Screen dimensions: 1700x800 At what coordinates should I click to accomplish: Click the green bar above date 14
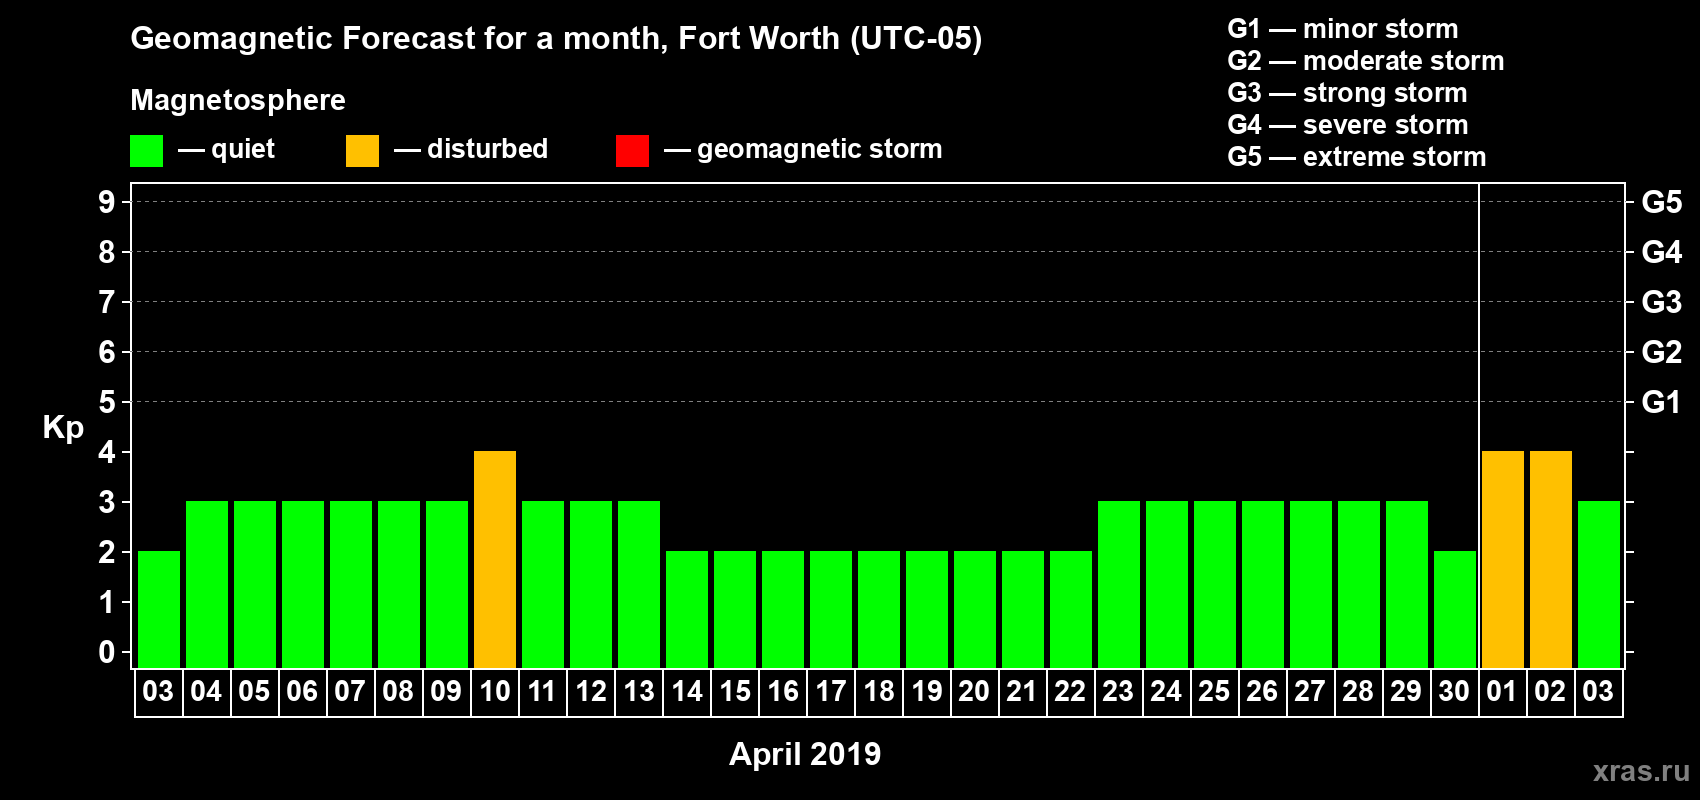(687, 609)
